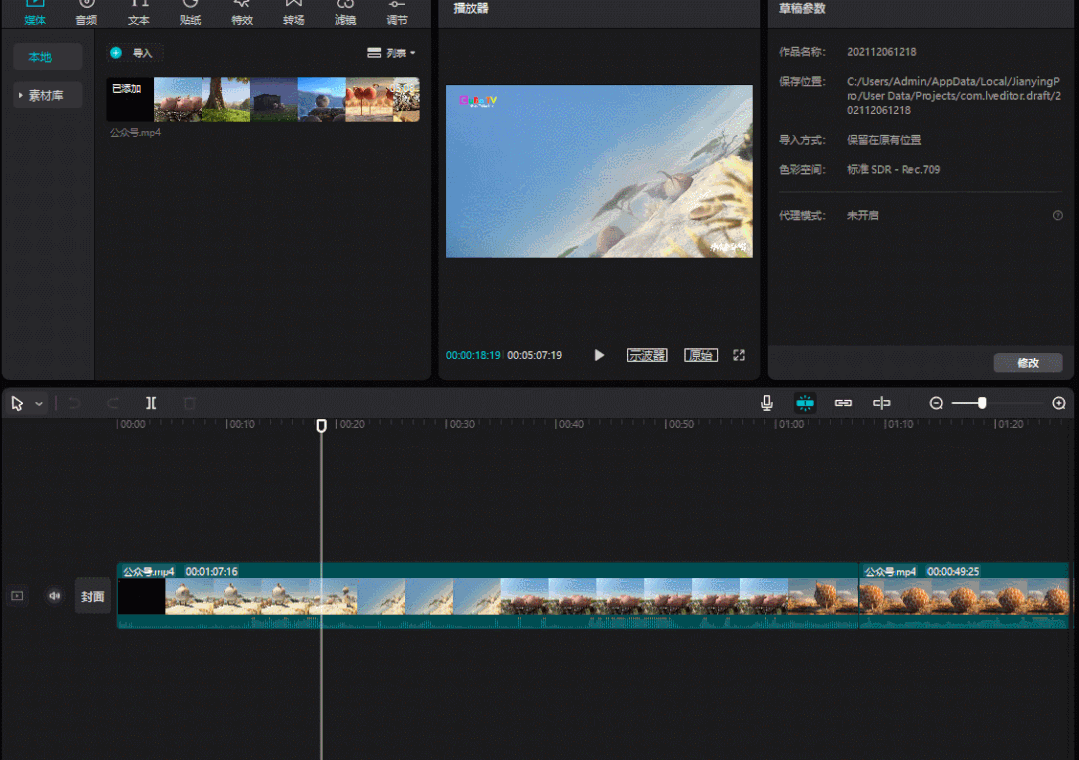
Task: Click the 封面 cover button
Action: (93, 596)
